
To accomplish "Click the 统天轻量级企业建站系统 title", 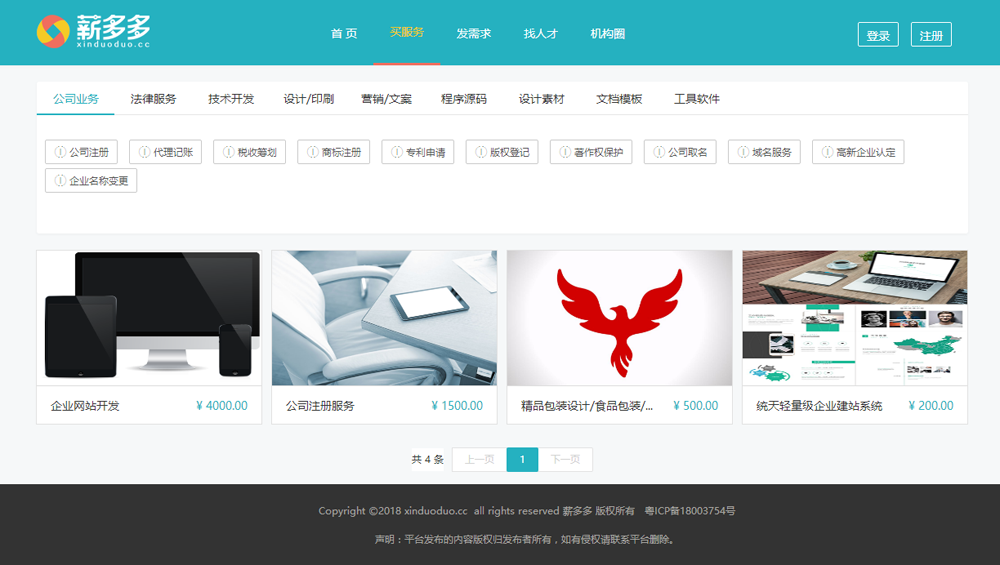I will 820,406.
